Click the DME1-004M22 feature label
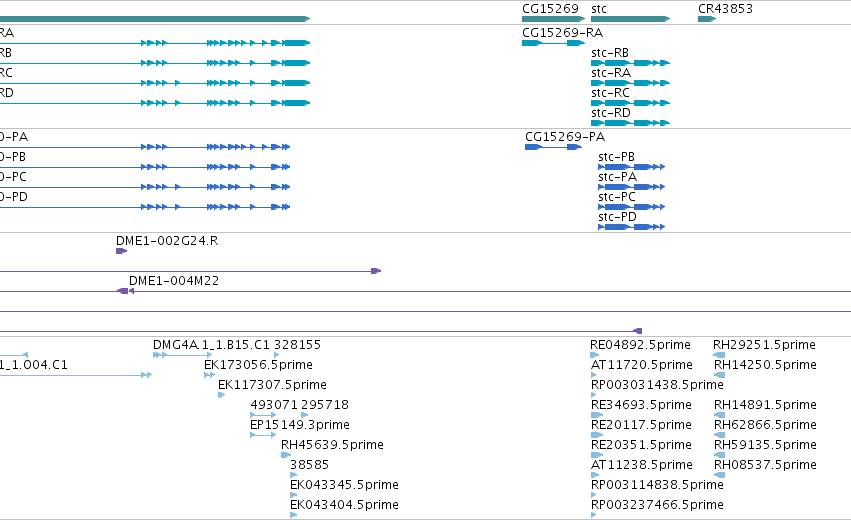Screen dimensions: 851x520 [174, 281]
